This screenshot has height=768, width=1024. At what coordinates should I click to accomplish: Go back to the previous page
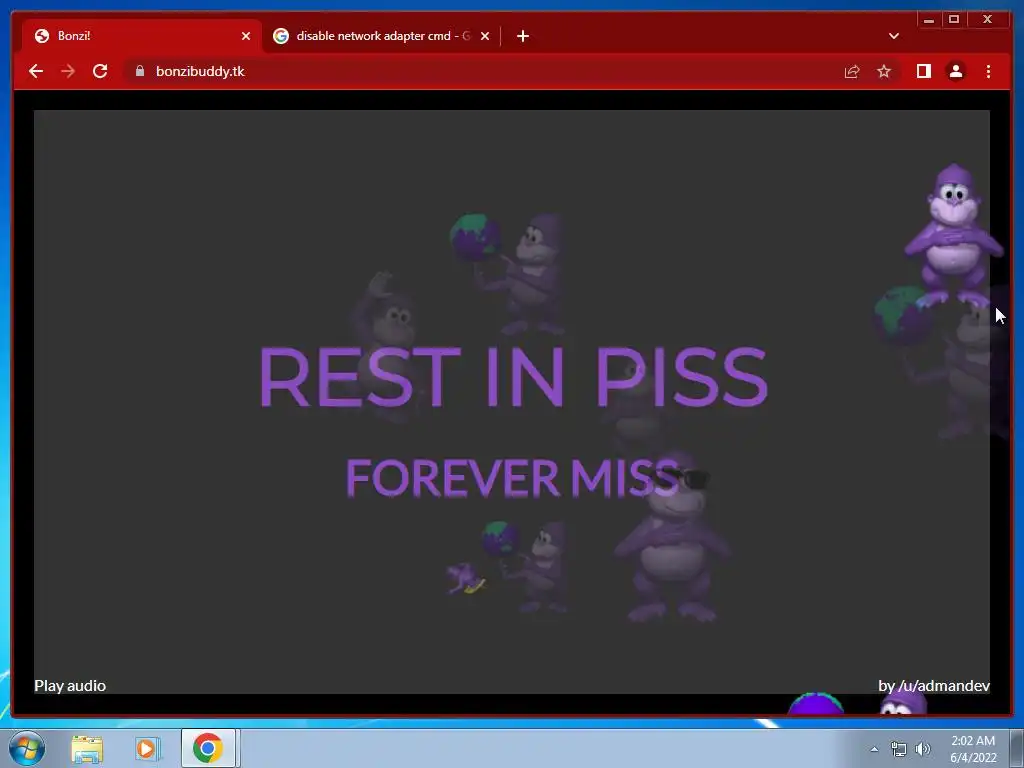(x=36, y=71)
